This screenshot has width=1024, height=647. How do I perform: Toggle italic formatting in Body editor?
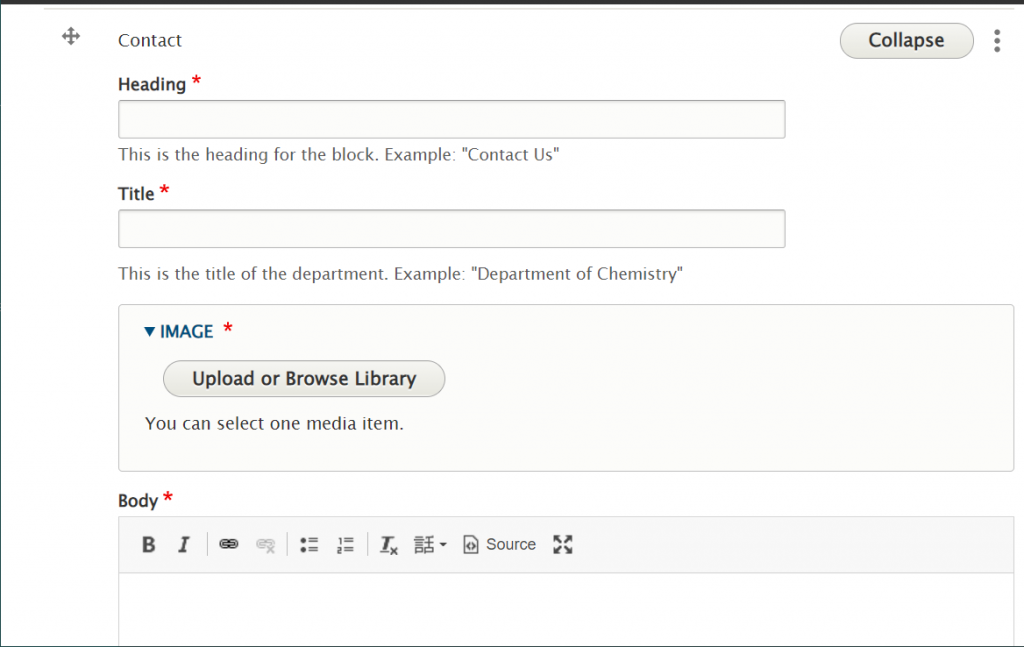[183, 545]
